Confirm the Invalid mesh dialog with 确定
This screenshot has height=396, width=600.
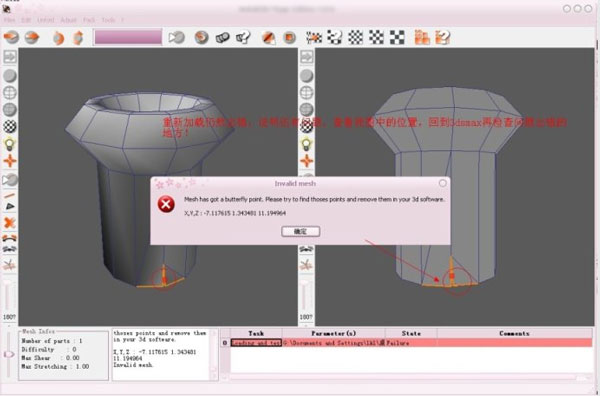300,231
